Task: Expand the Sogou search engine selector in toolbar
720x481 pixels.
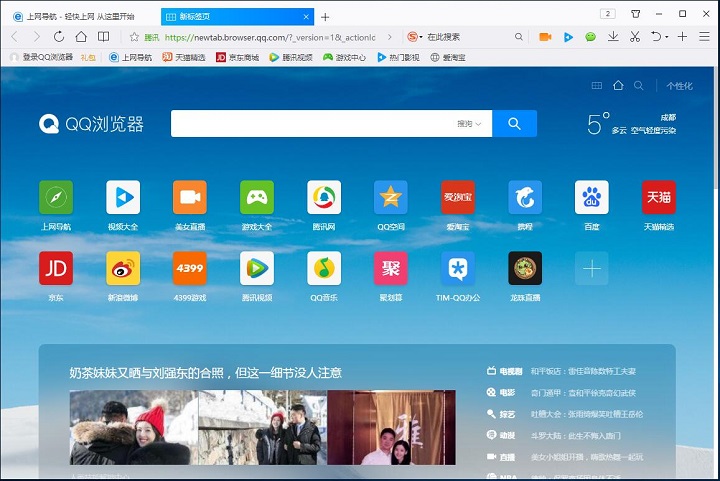Action: coord(415,37)
